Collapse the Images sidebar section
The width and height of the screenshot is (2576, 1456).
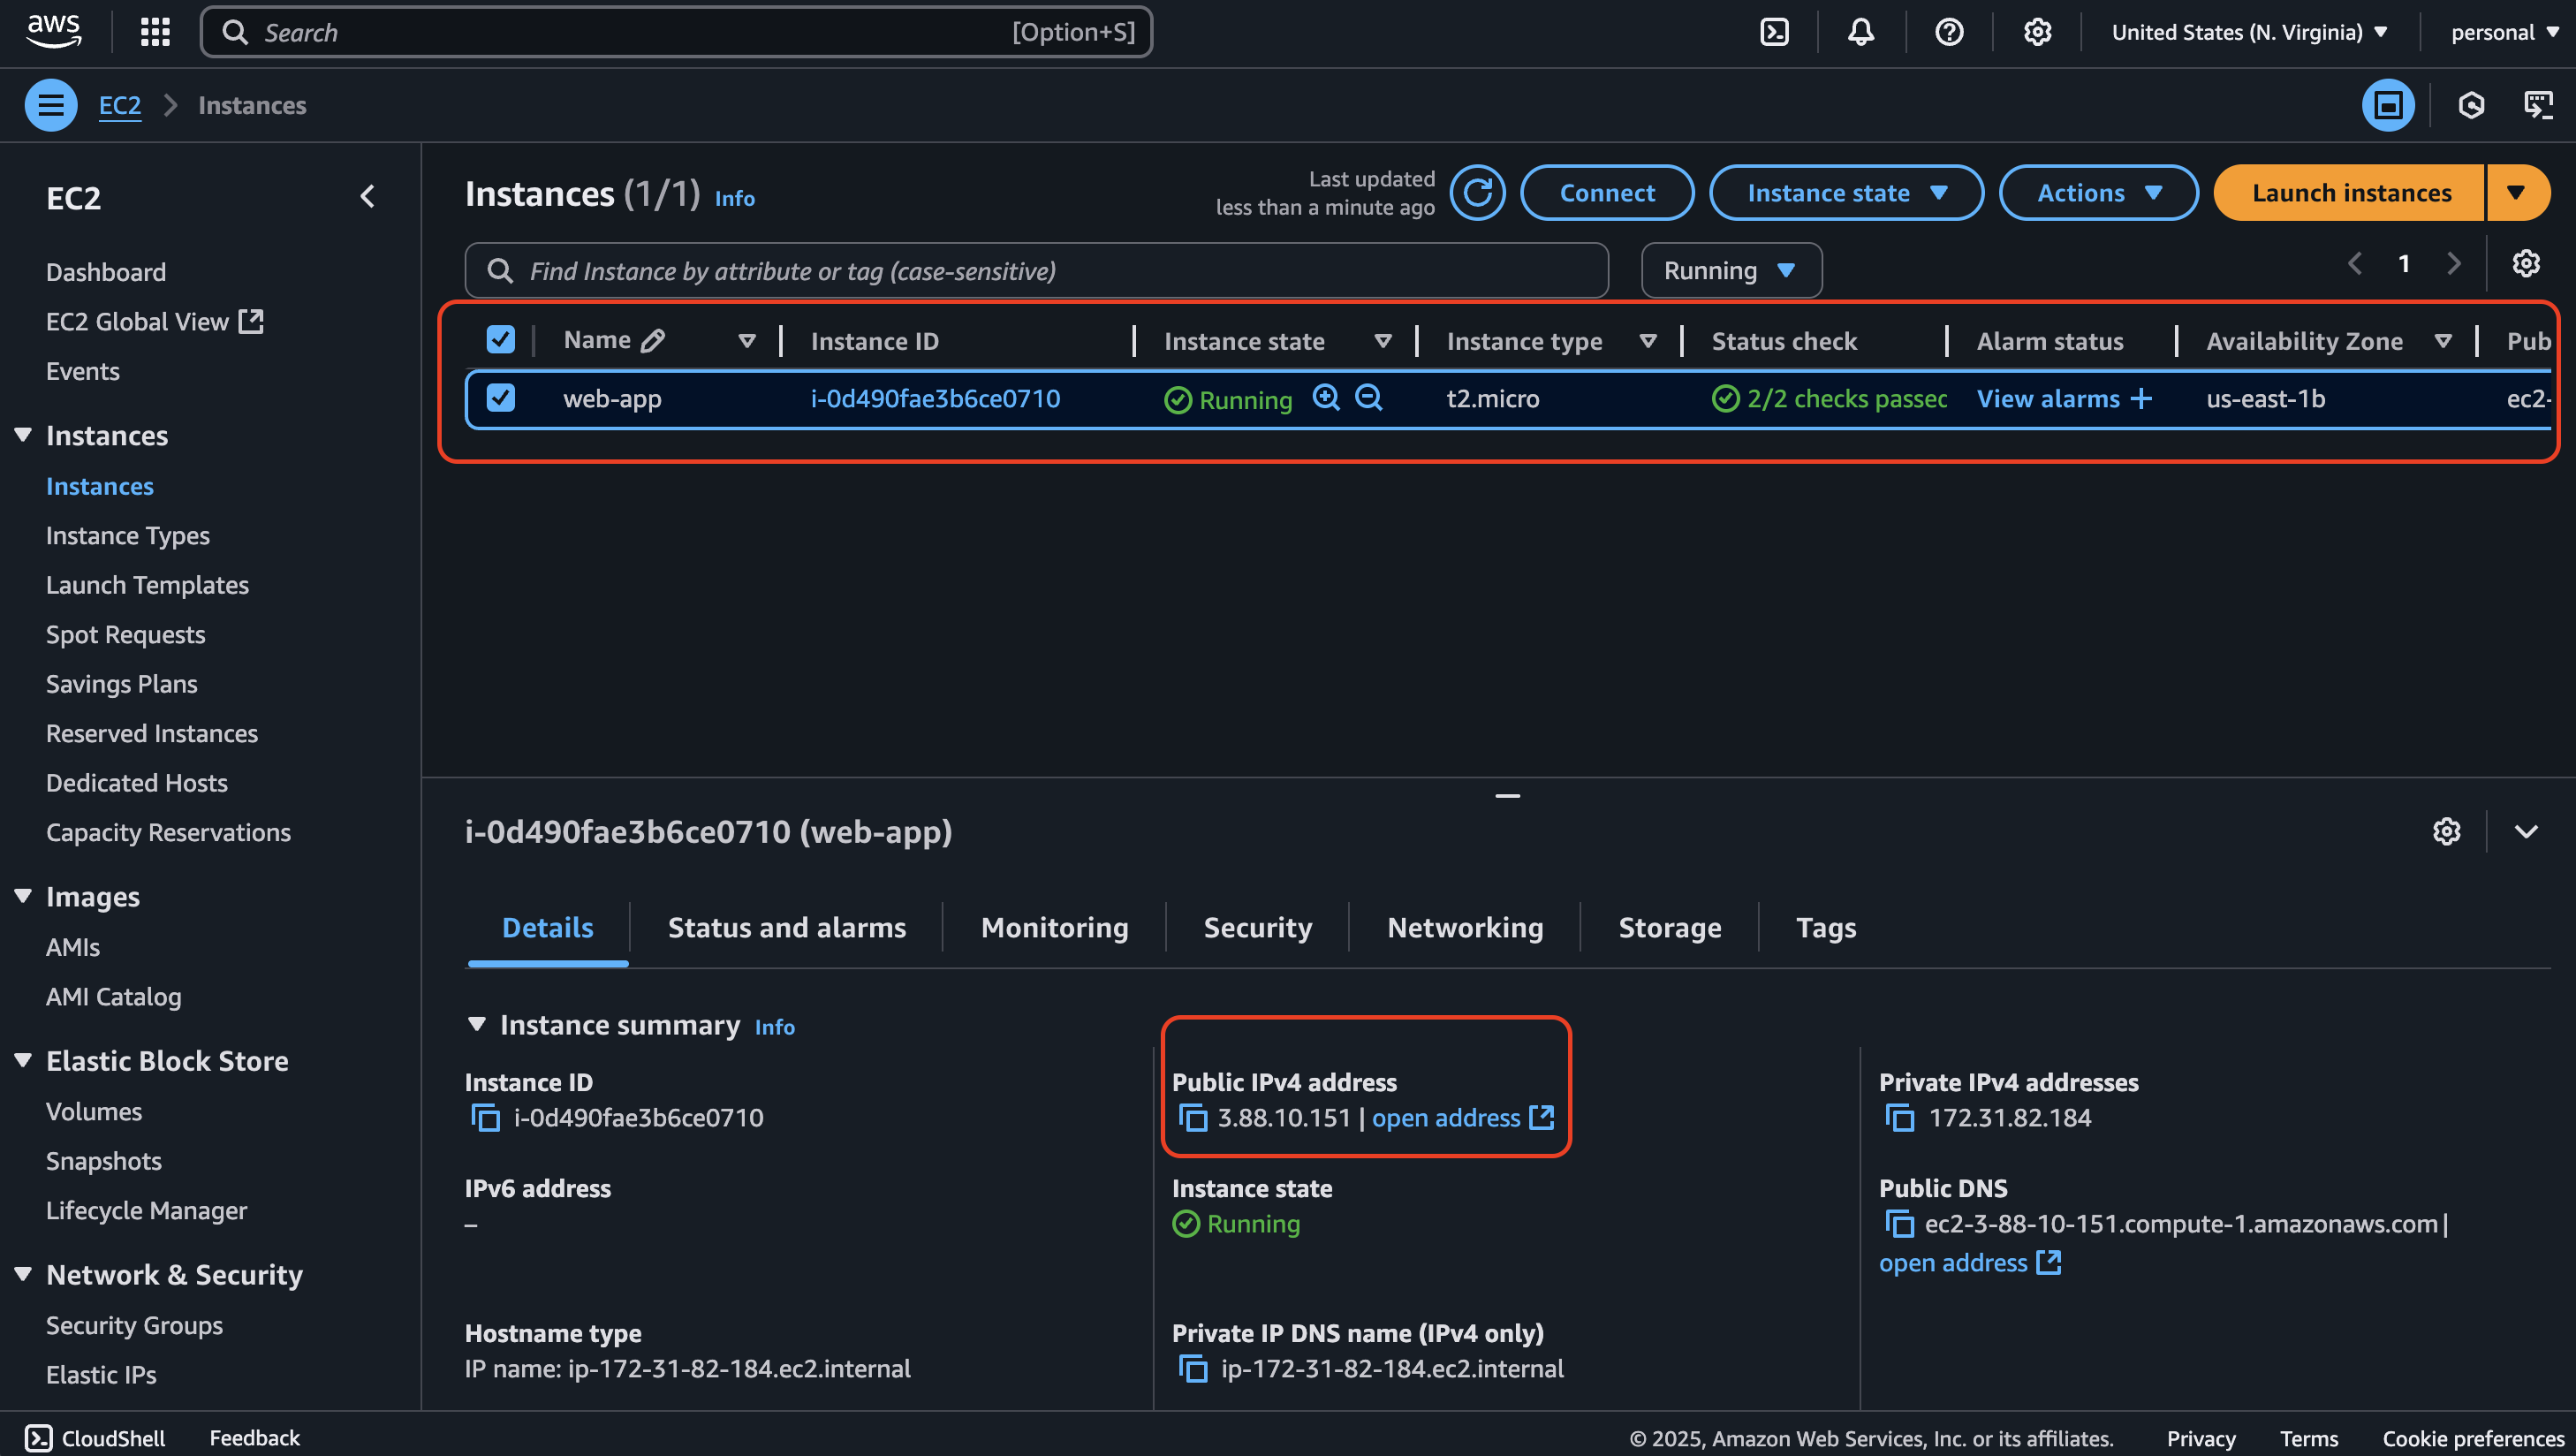click(x=23, y=896)
